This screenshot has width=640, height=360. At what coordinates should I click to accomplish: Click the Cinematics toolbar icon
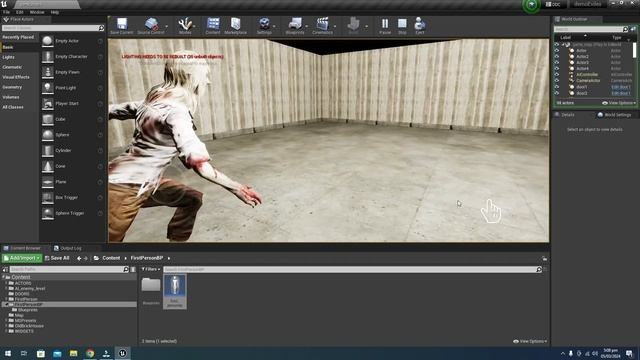click(322, 26)
